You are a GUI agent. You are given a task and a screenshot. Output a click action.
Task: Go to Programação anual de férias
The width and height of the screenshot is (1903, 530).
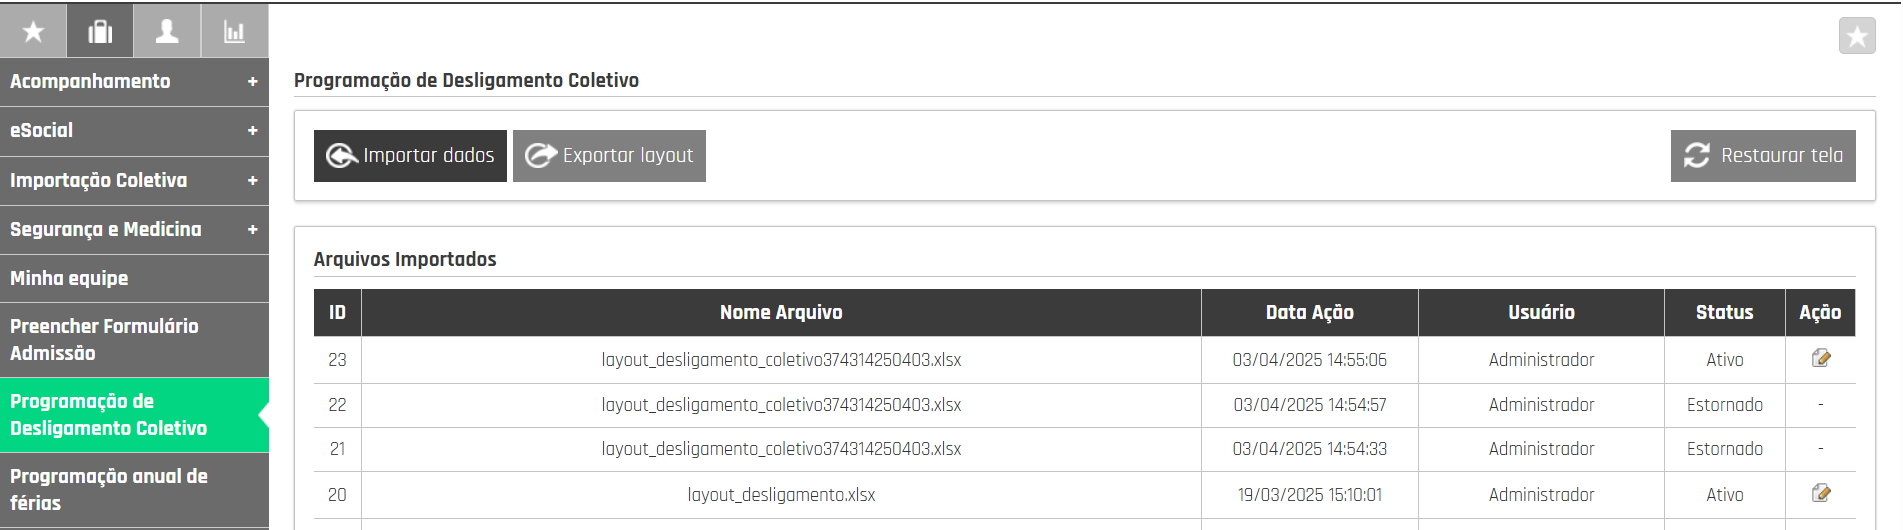point(134,490)
